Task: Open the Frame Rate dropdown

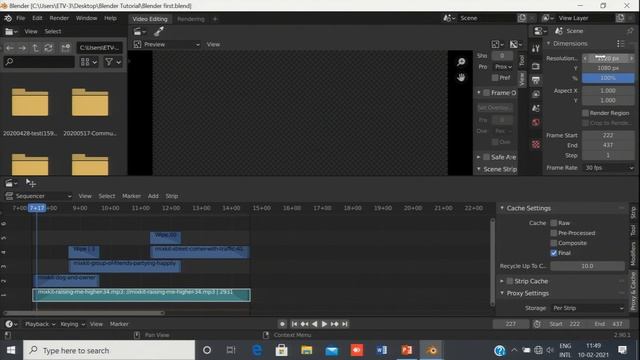Action: tap(608, 168)
